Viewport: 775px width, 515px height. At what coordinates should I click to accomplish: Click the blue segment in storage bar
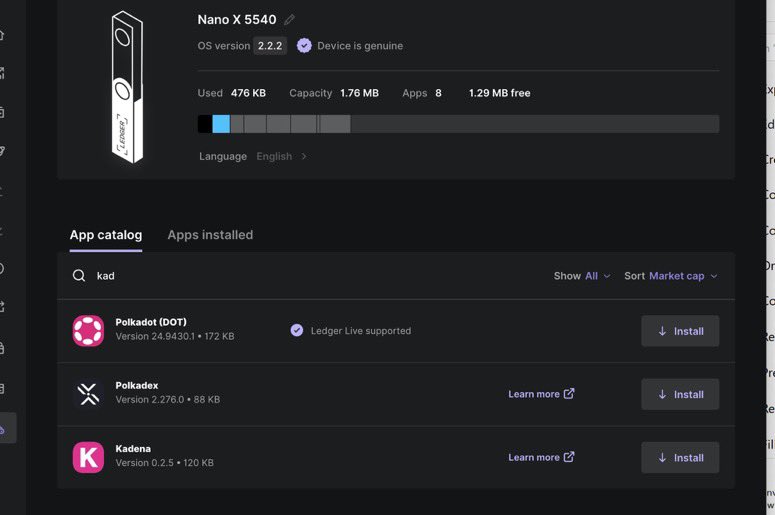click(221, 124)
